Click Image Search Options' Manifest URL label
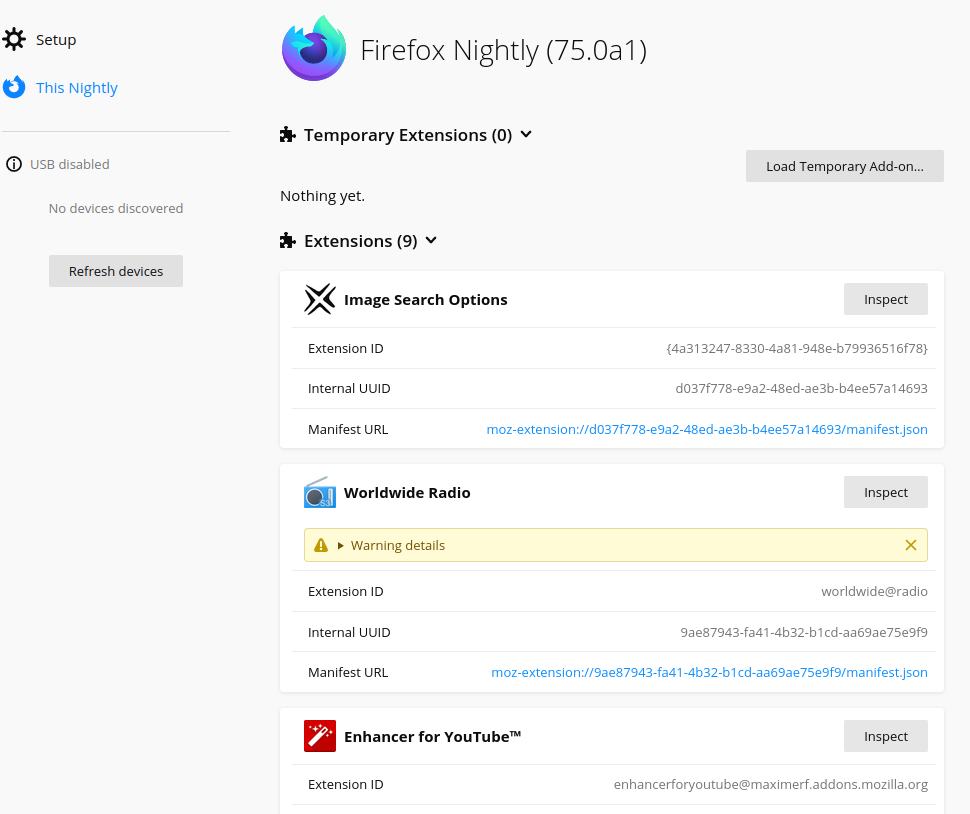Viewport: 970px width, 814px height. 348,429
